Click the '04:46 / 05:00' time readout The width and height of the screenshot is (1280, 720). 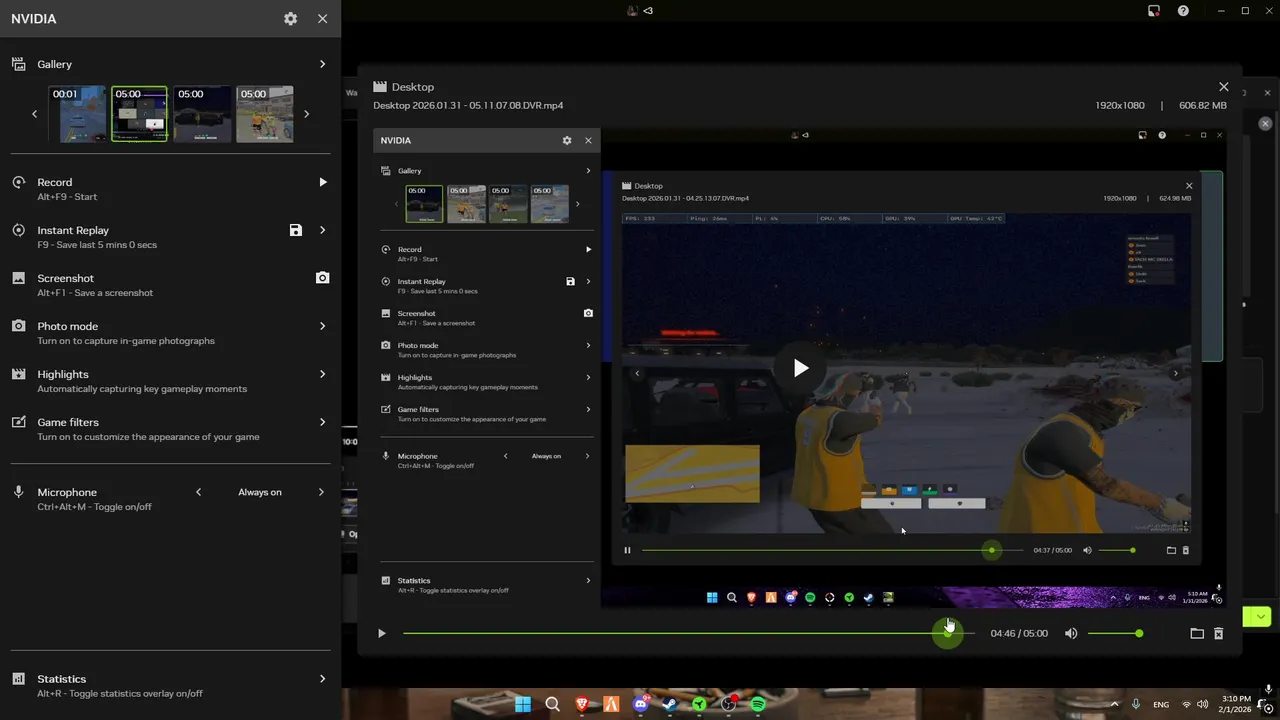click(x=1019, y=633)
